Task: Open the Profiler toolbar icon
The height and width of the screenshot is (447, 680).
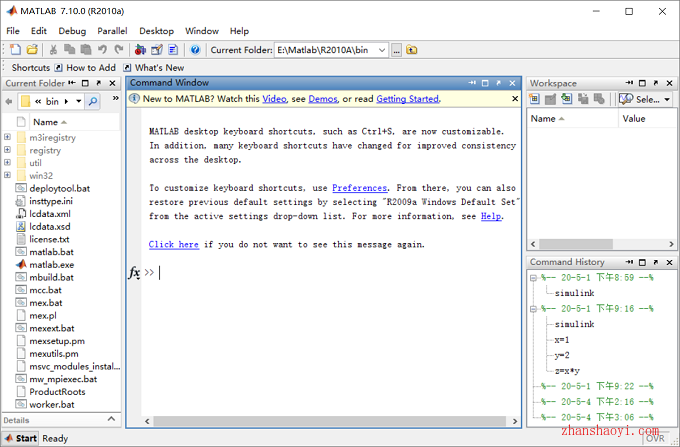Action: click(x=173, y=50)
